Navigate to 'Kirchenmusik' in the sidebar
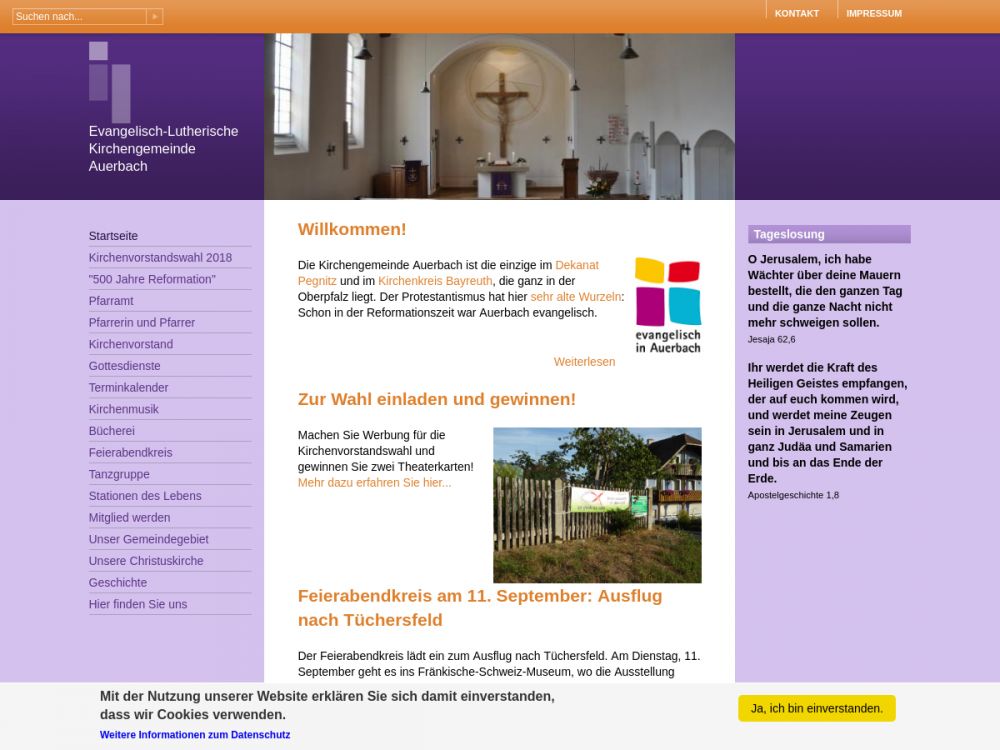1000x750 pixels. tap(123, 409)
